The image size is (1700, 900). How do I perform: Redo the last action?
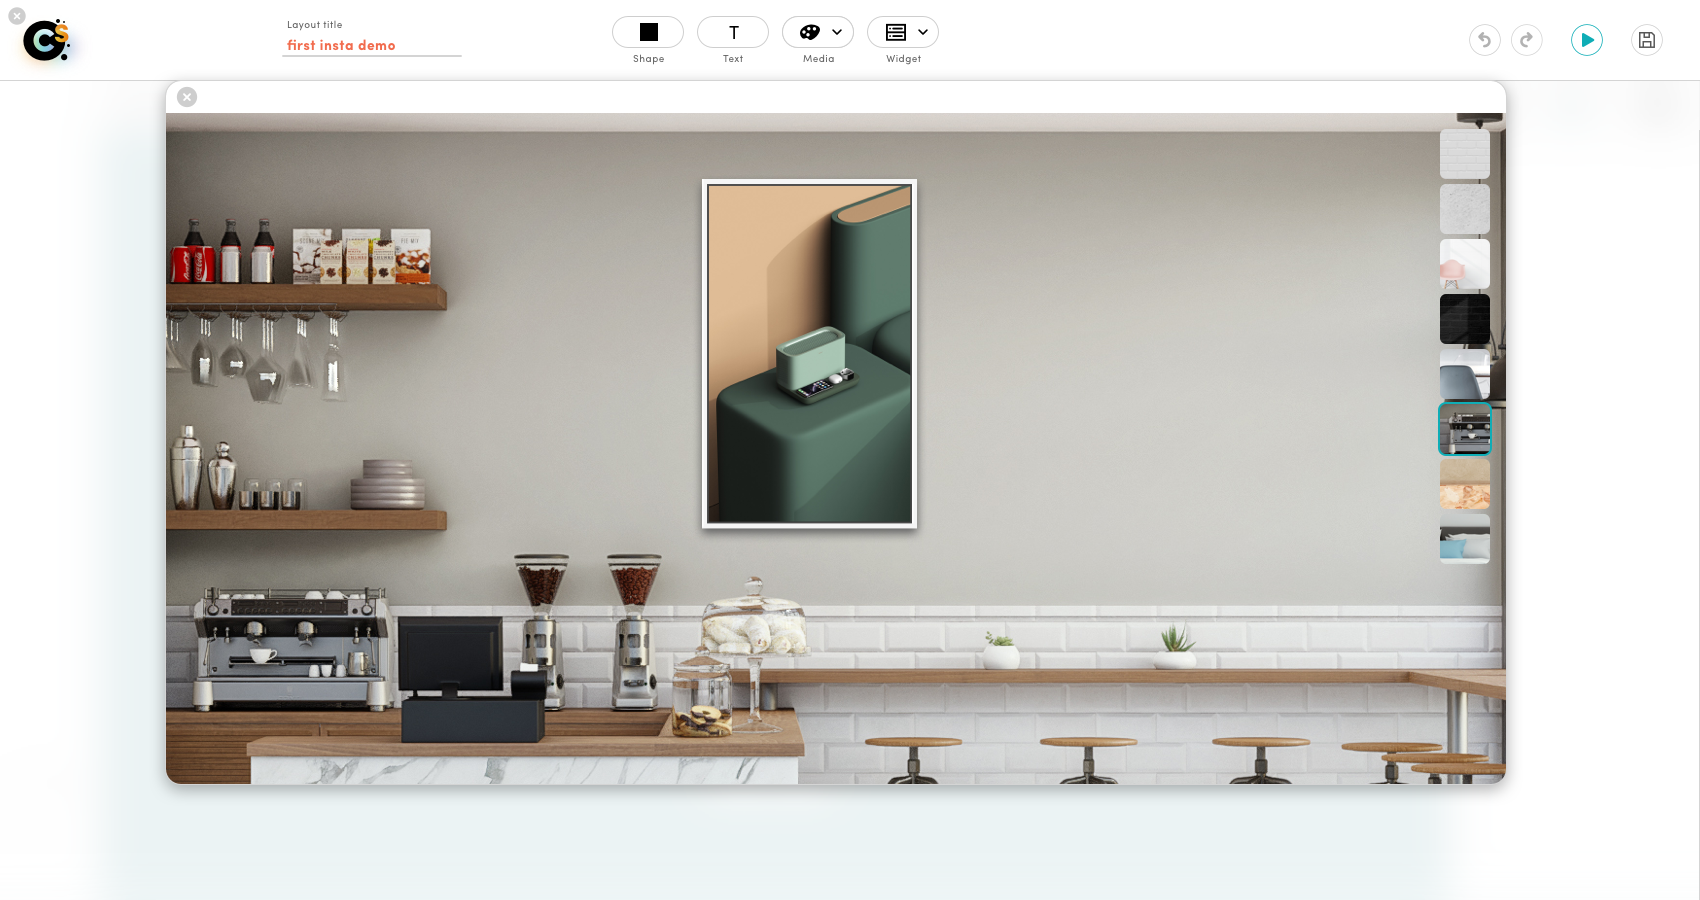[x=1527, y=40]
